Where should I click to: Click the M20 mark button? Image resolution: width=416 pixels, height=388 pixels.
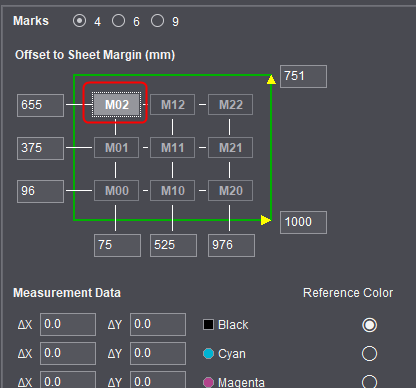230,191
